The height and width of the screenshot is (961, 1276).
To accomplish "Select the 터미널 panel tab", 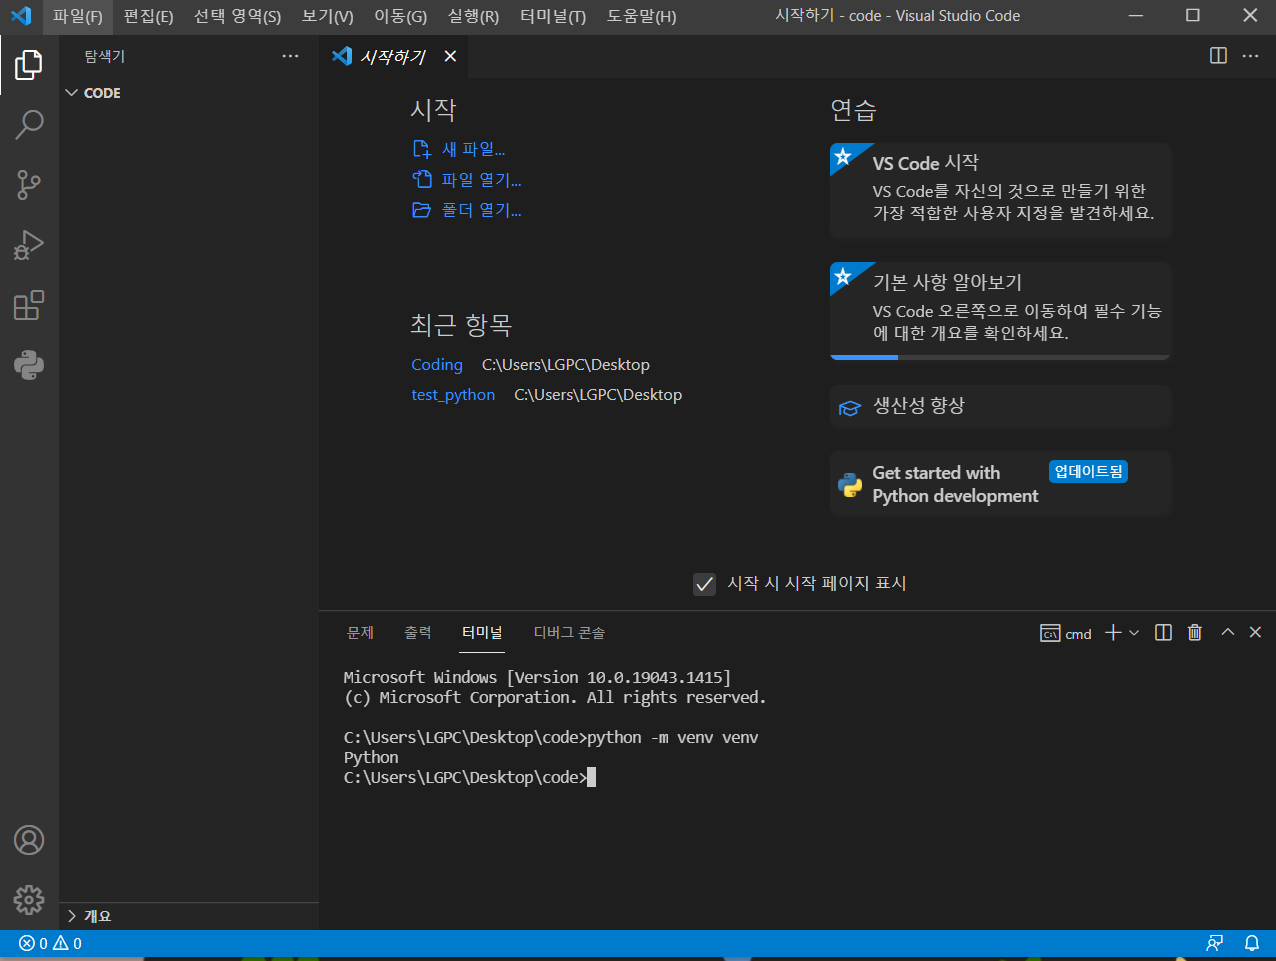I will click(482, 632).
